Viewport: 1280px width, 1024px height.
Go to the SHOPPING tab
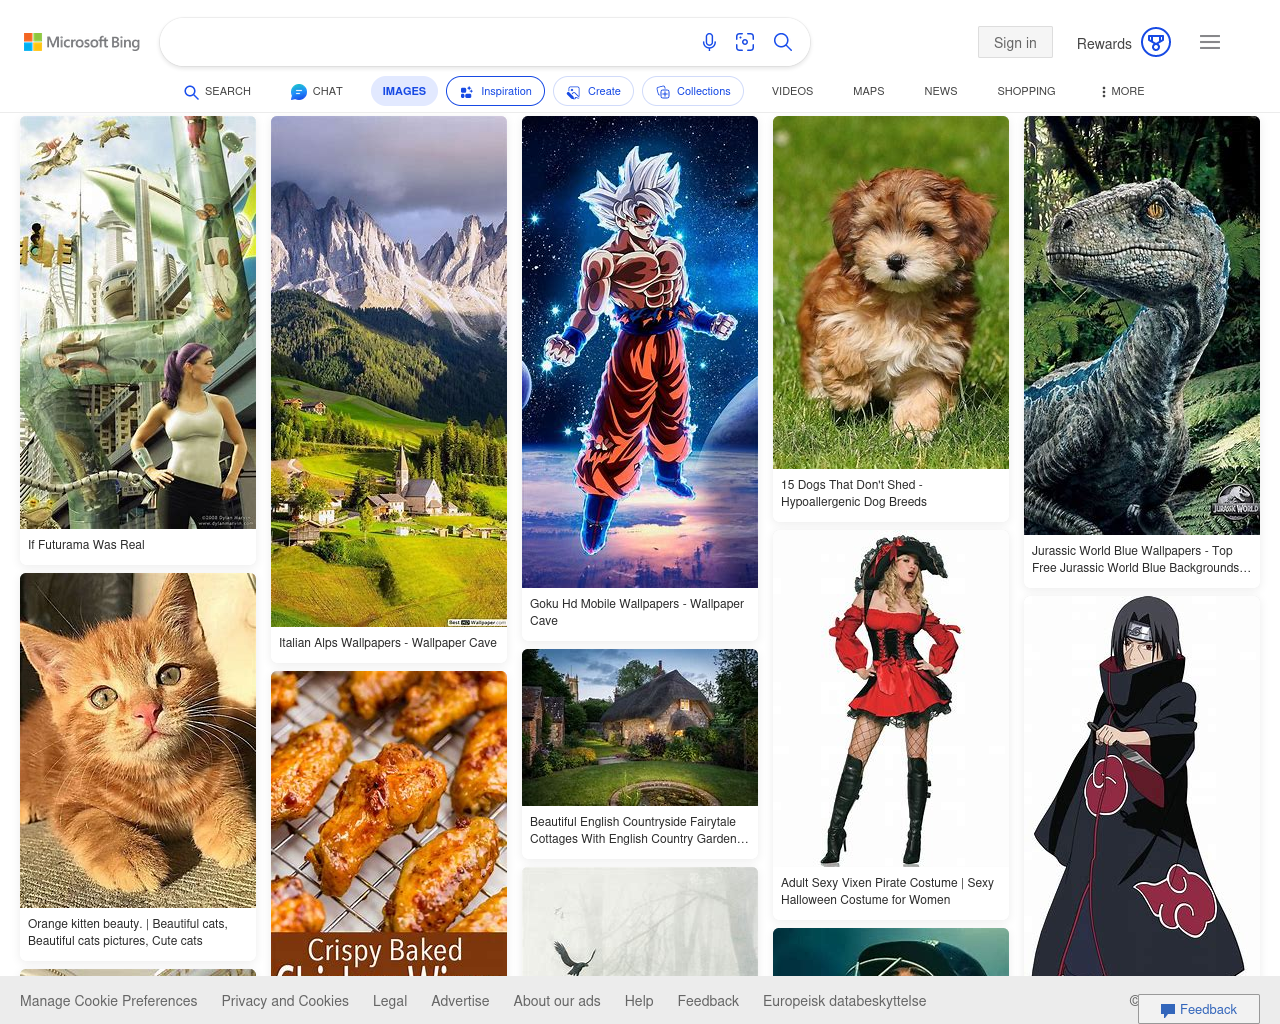[x=1026, y=91]
